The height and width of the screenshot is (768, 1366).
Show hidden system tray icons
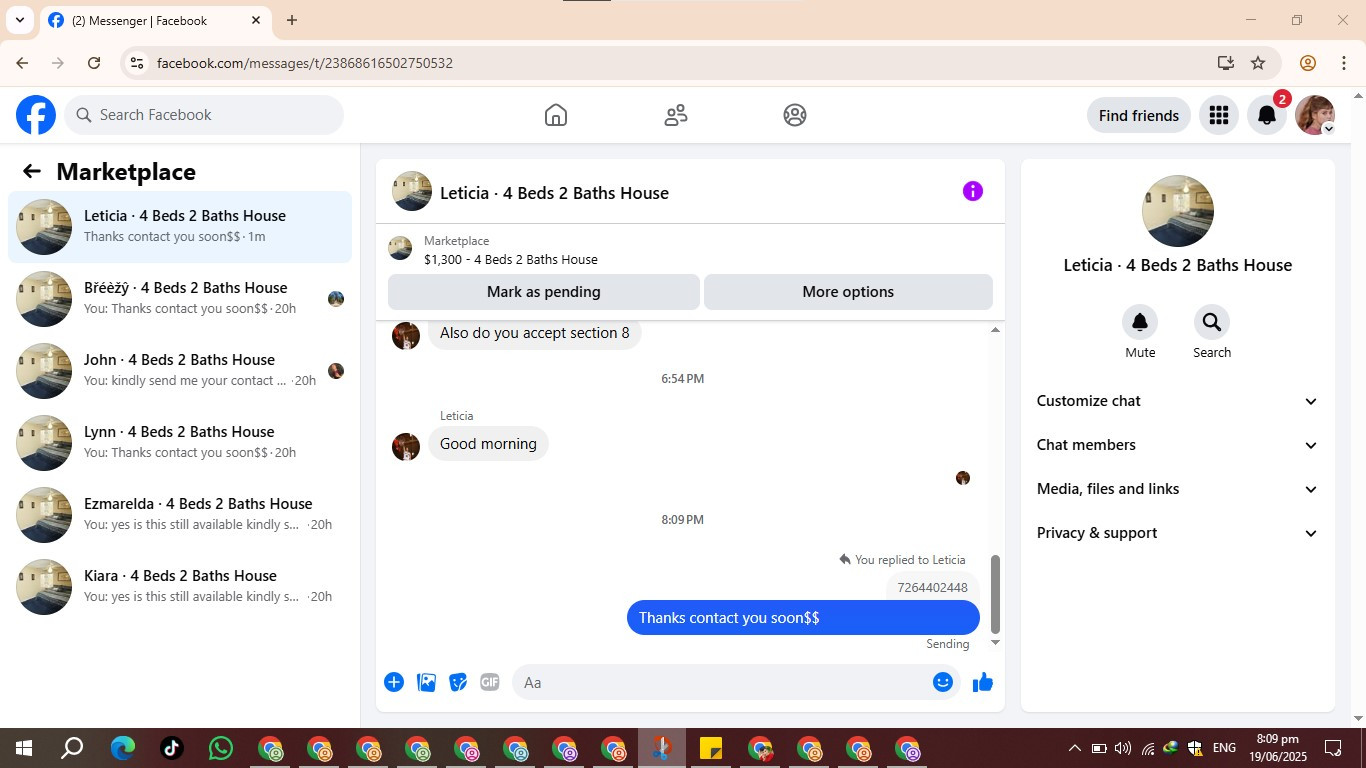click(x=1075, y=748)
